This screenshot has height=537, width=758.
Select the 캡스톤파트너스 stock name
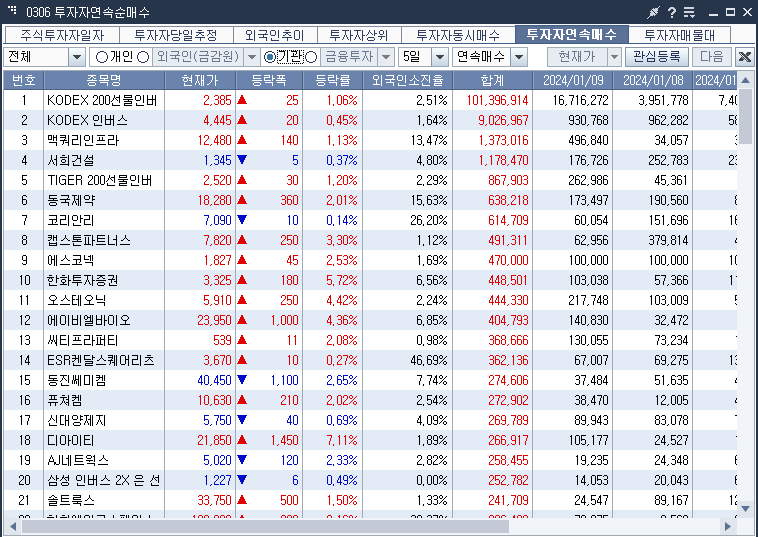click(x=89, y=240)
